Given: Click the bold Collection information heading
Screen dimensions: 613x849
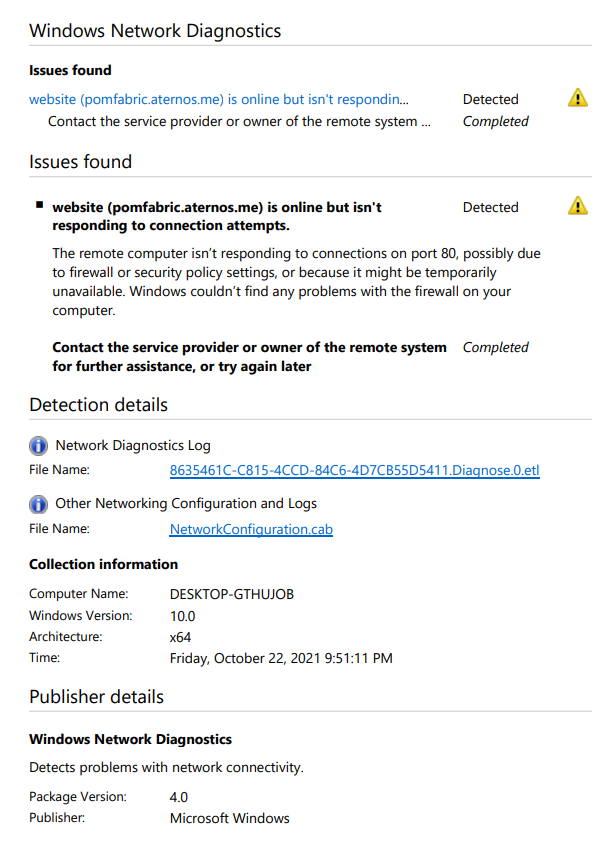Looking at the screenshot, I should [x=103, y=564].
